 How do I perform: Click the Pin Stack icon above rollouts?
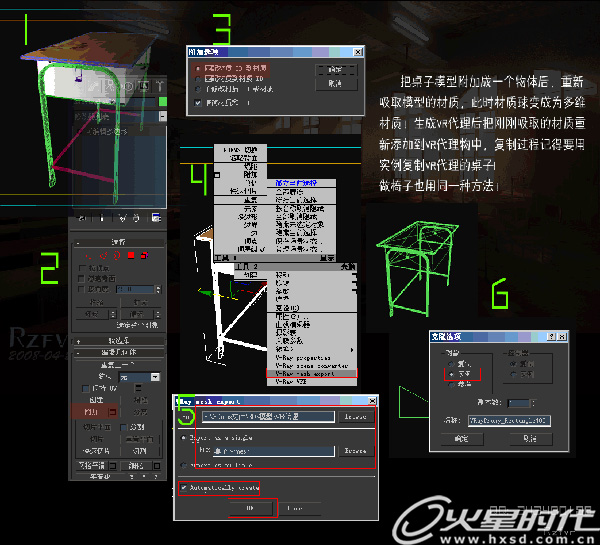pos(82,218)
